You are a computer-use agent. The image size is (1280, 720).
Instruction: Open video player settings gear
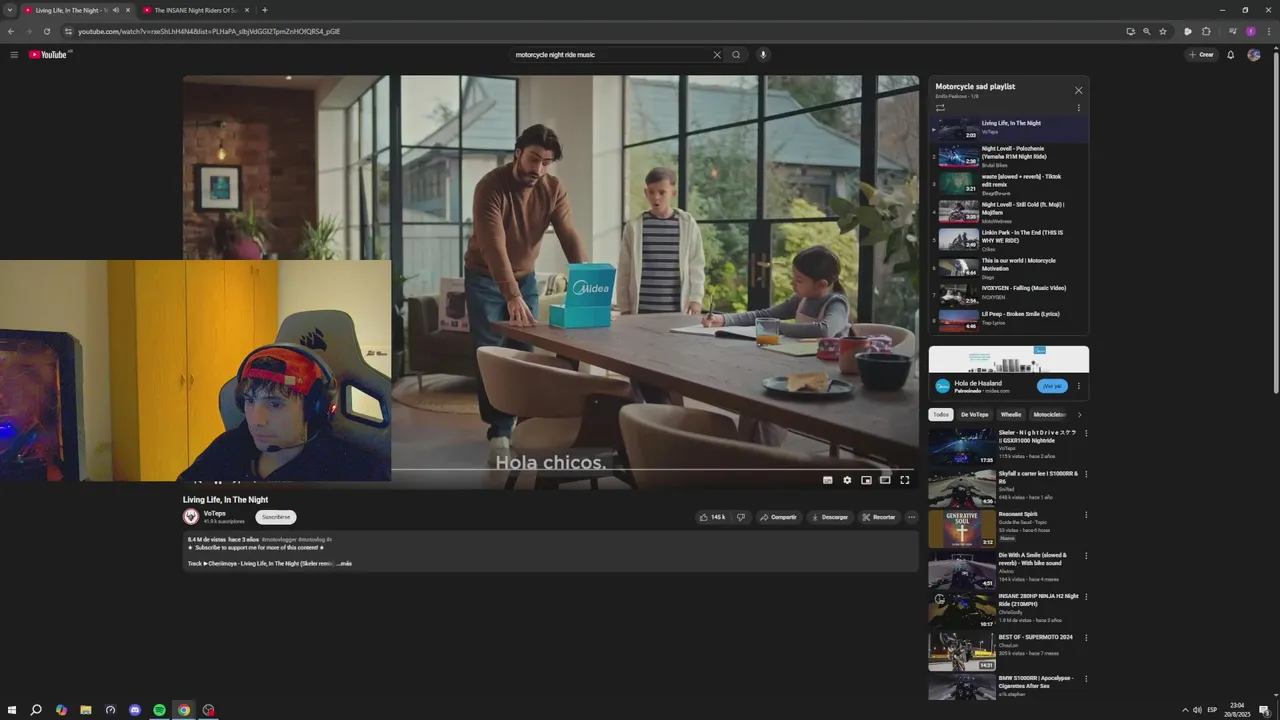(847, 480)
